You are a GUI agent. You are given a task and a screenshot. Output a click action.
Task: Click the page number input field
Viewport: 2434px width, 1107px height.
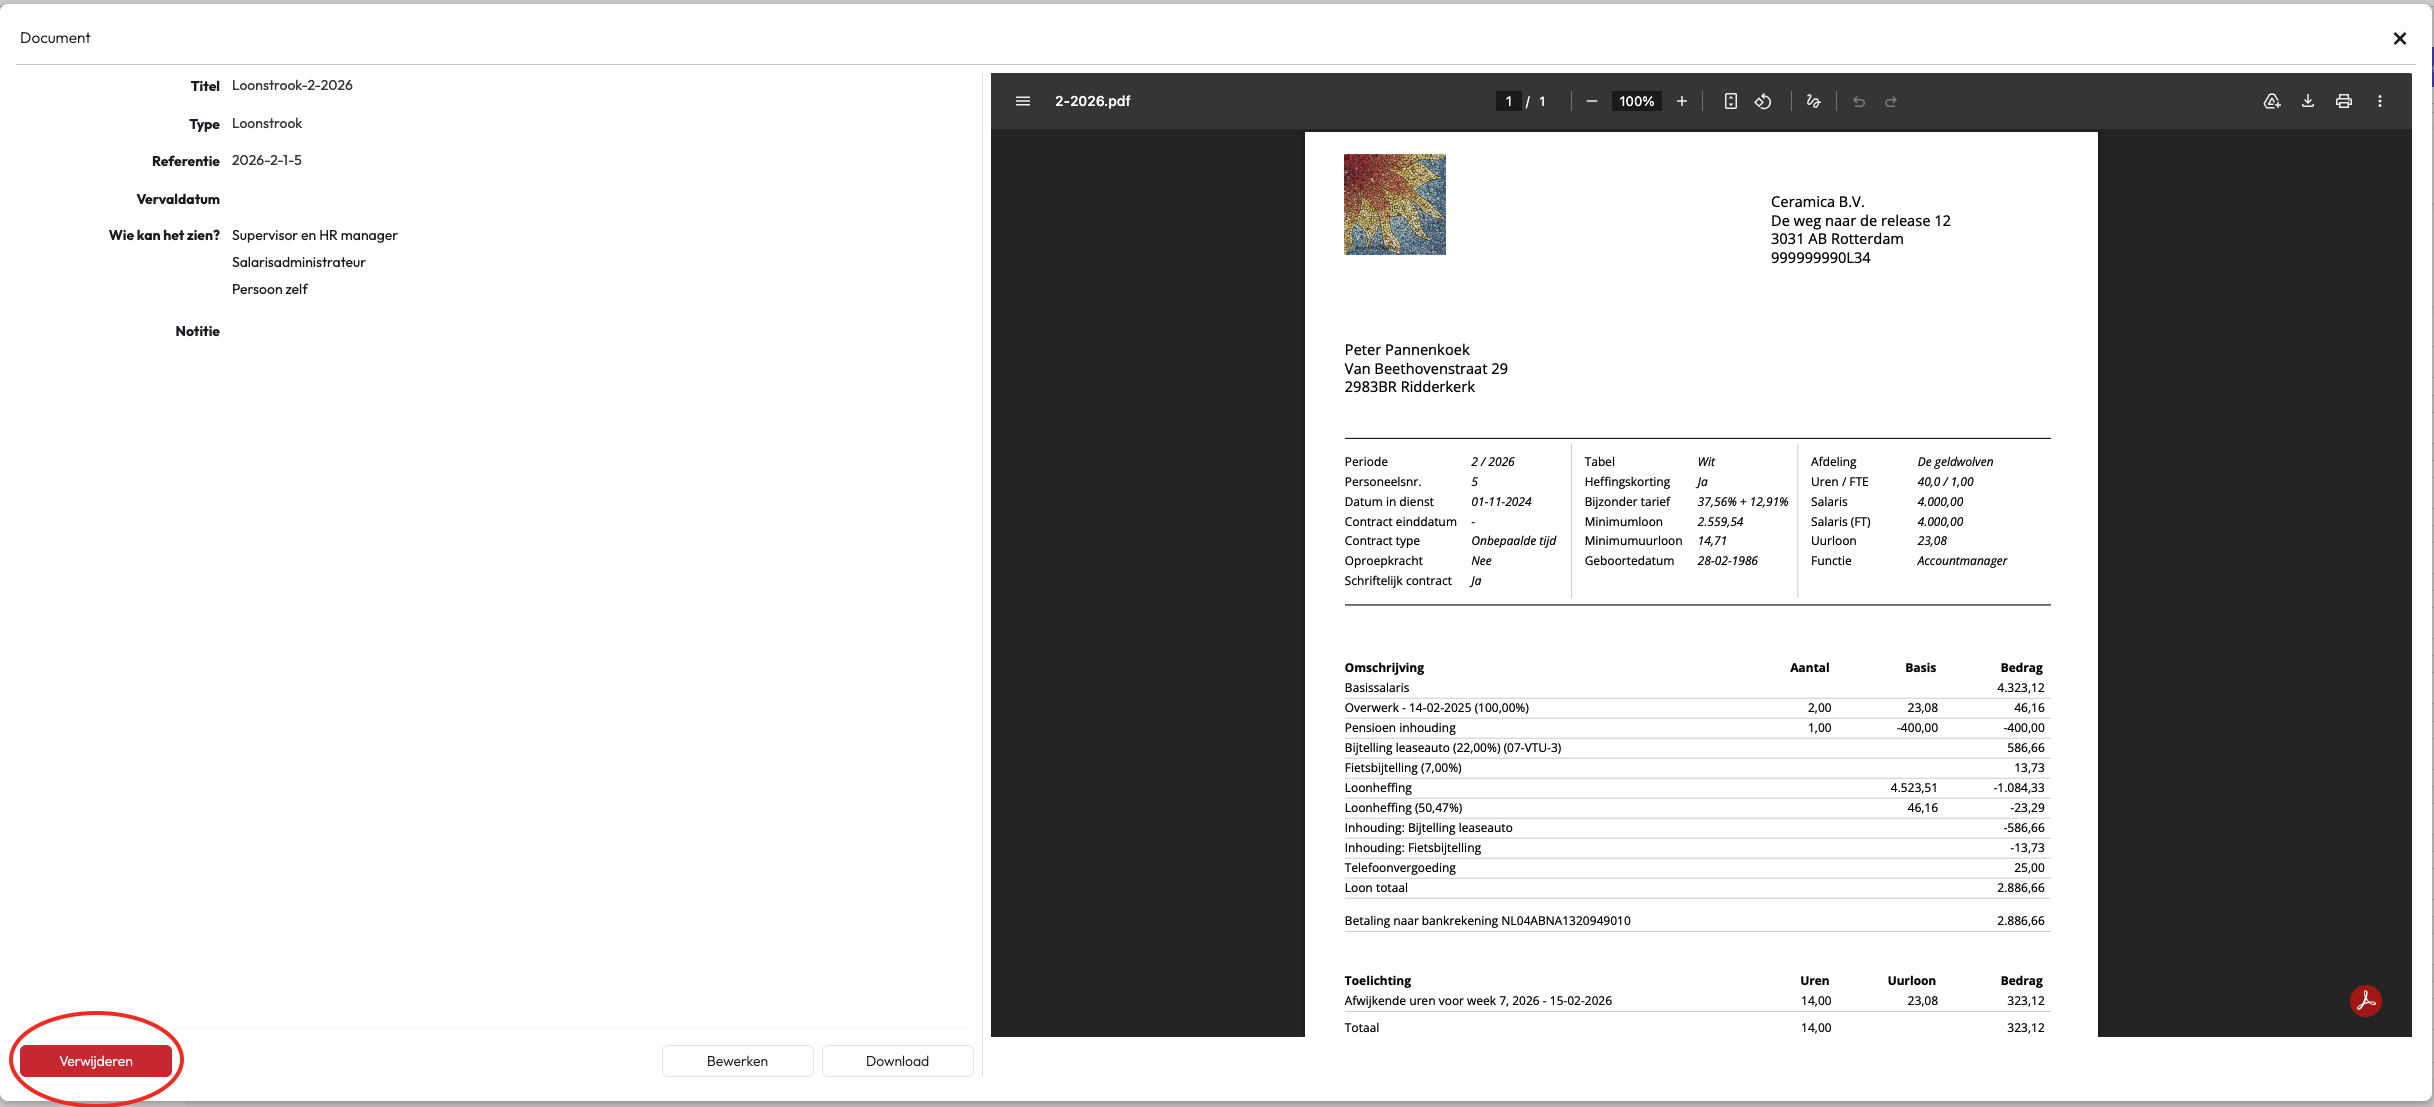coord(1508,101)
